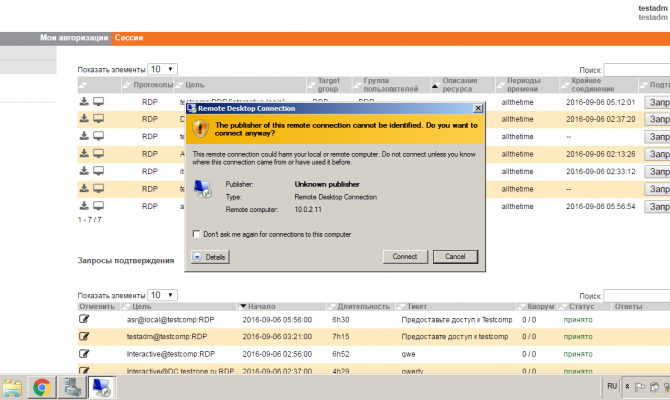Click download icon in 02:37:20 session row
The height and width of the screenshot is (400, 670).
tap(84, 118)
